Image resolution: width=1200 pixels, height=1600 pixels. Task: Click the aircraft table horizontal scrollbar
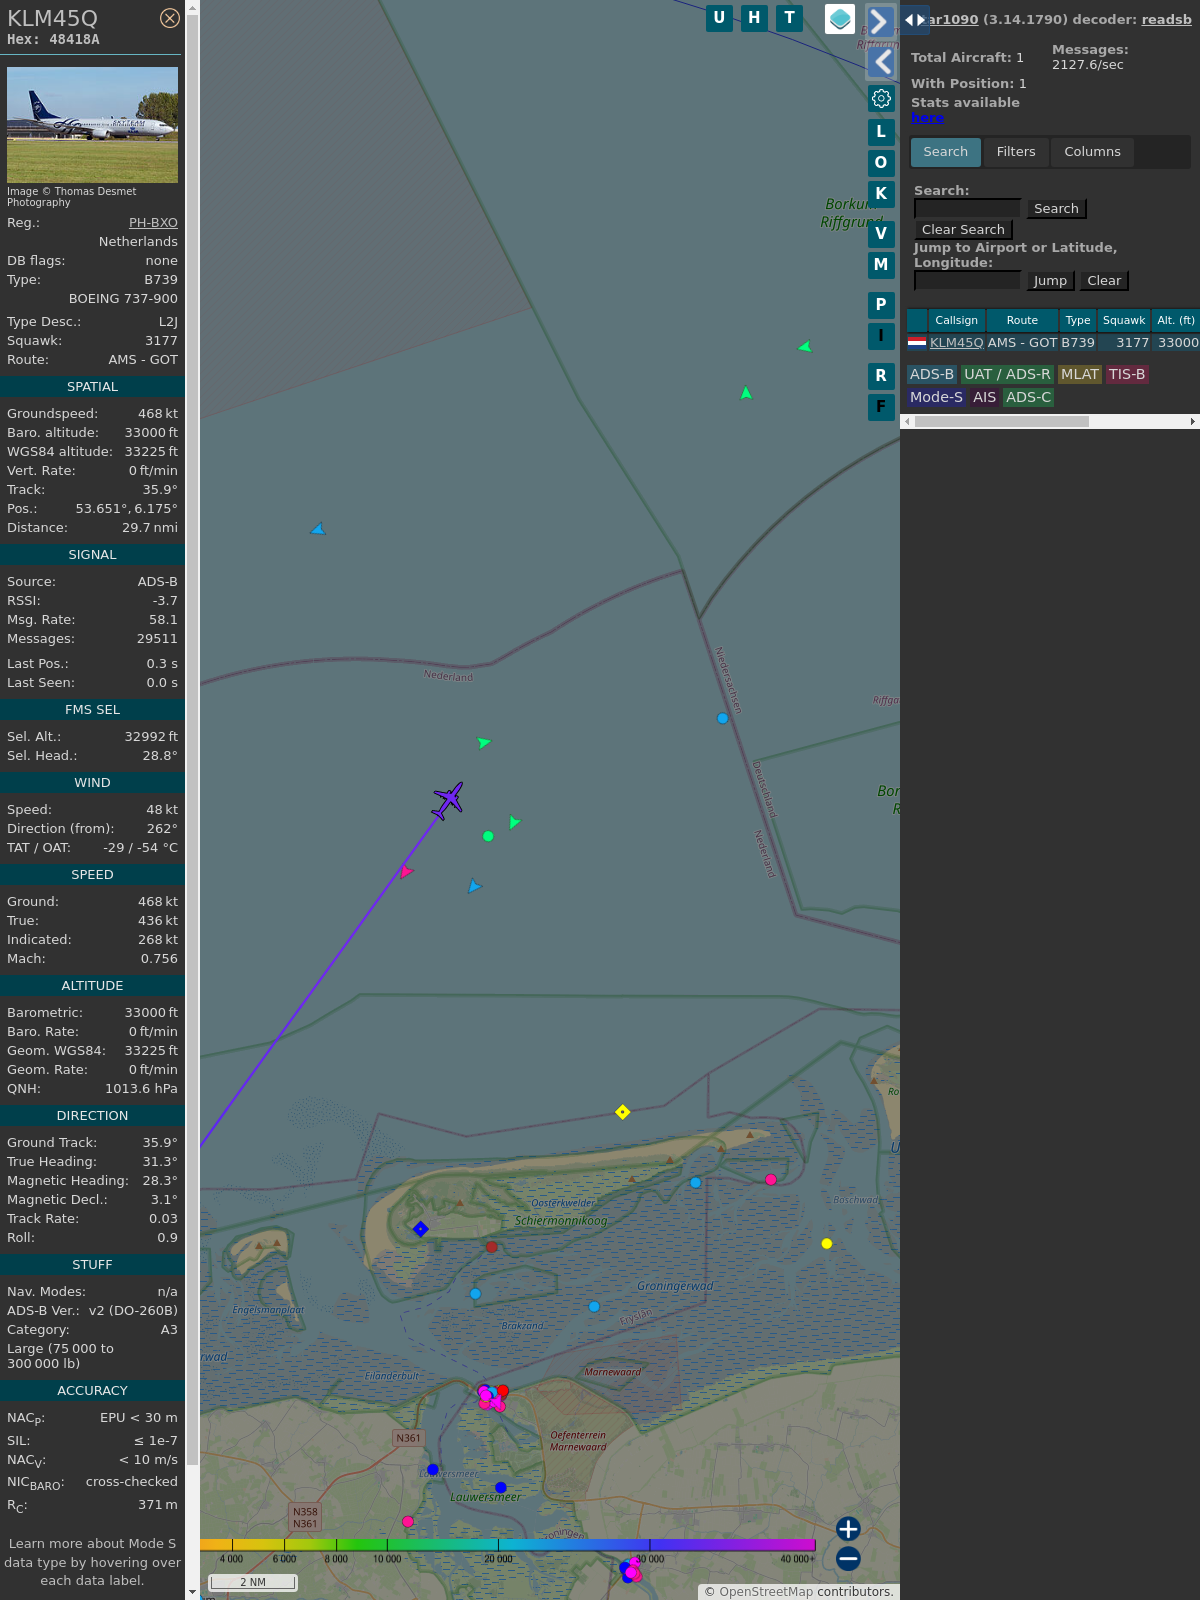point(1001,422)
